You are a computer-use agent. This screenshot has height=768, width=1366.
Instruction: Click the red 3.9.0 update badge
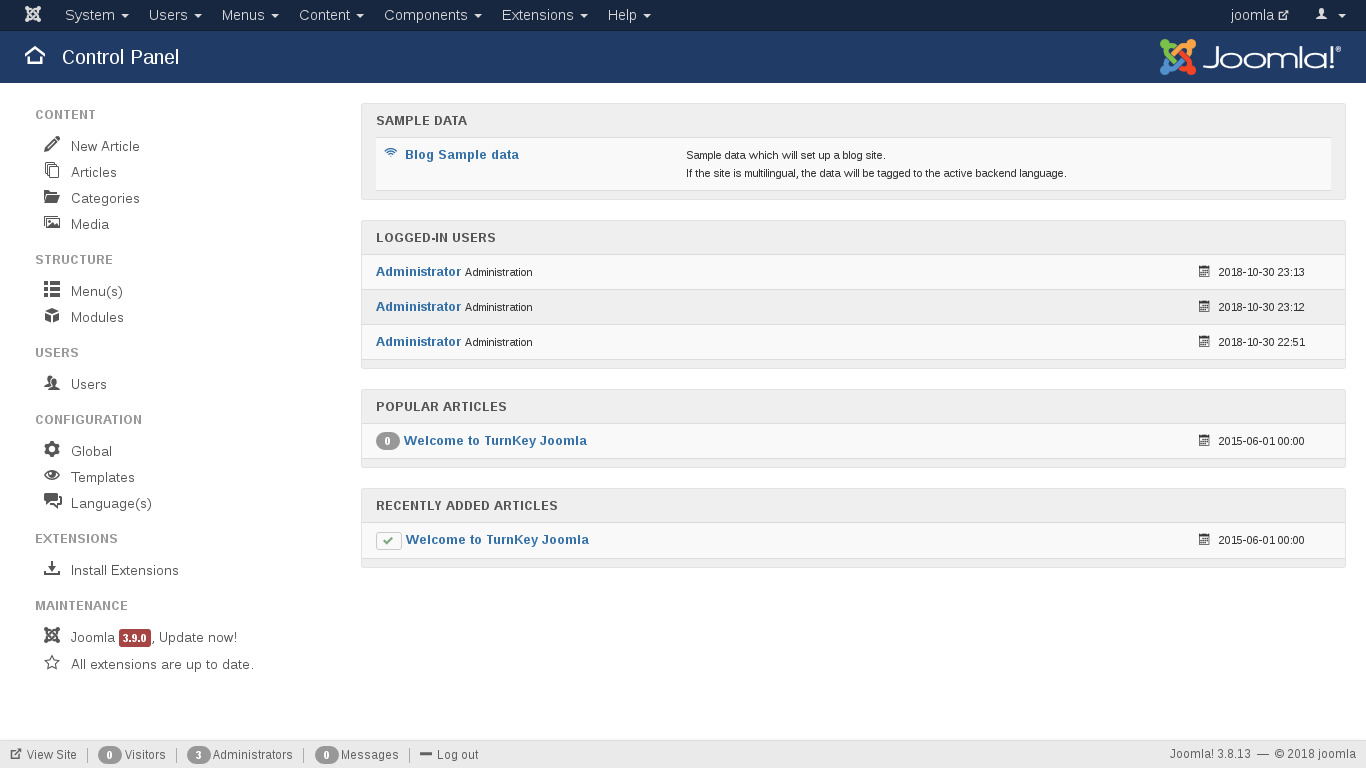point(135,638)
